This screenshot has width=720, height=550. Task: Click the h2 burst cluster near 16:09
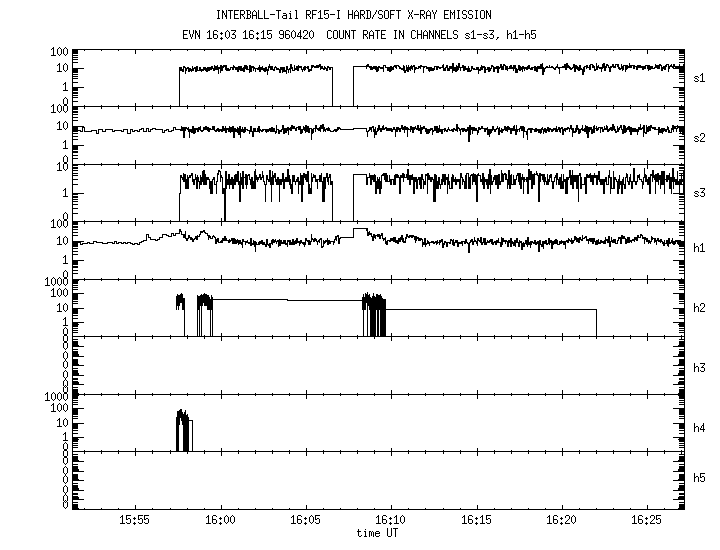(x=374, y=314)
